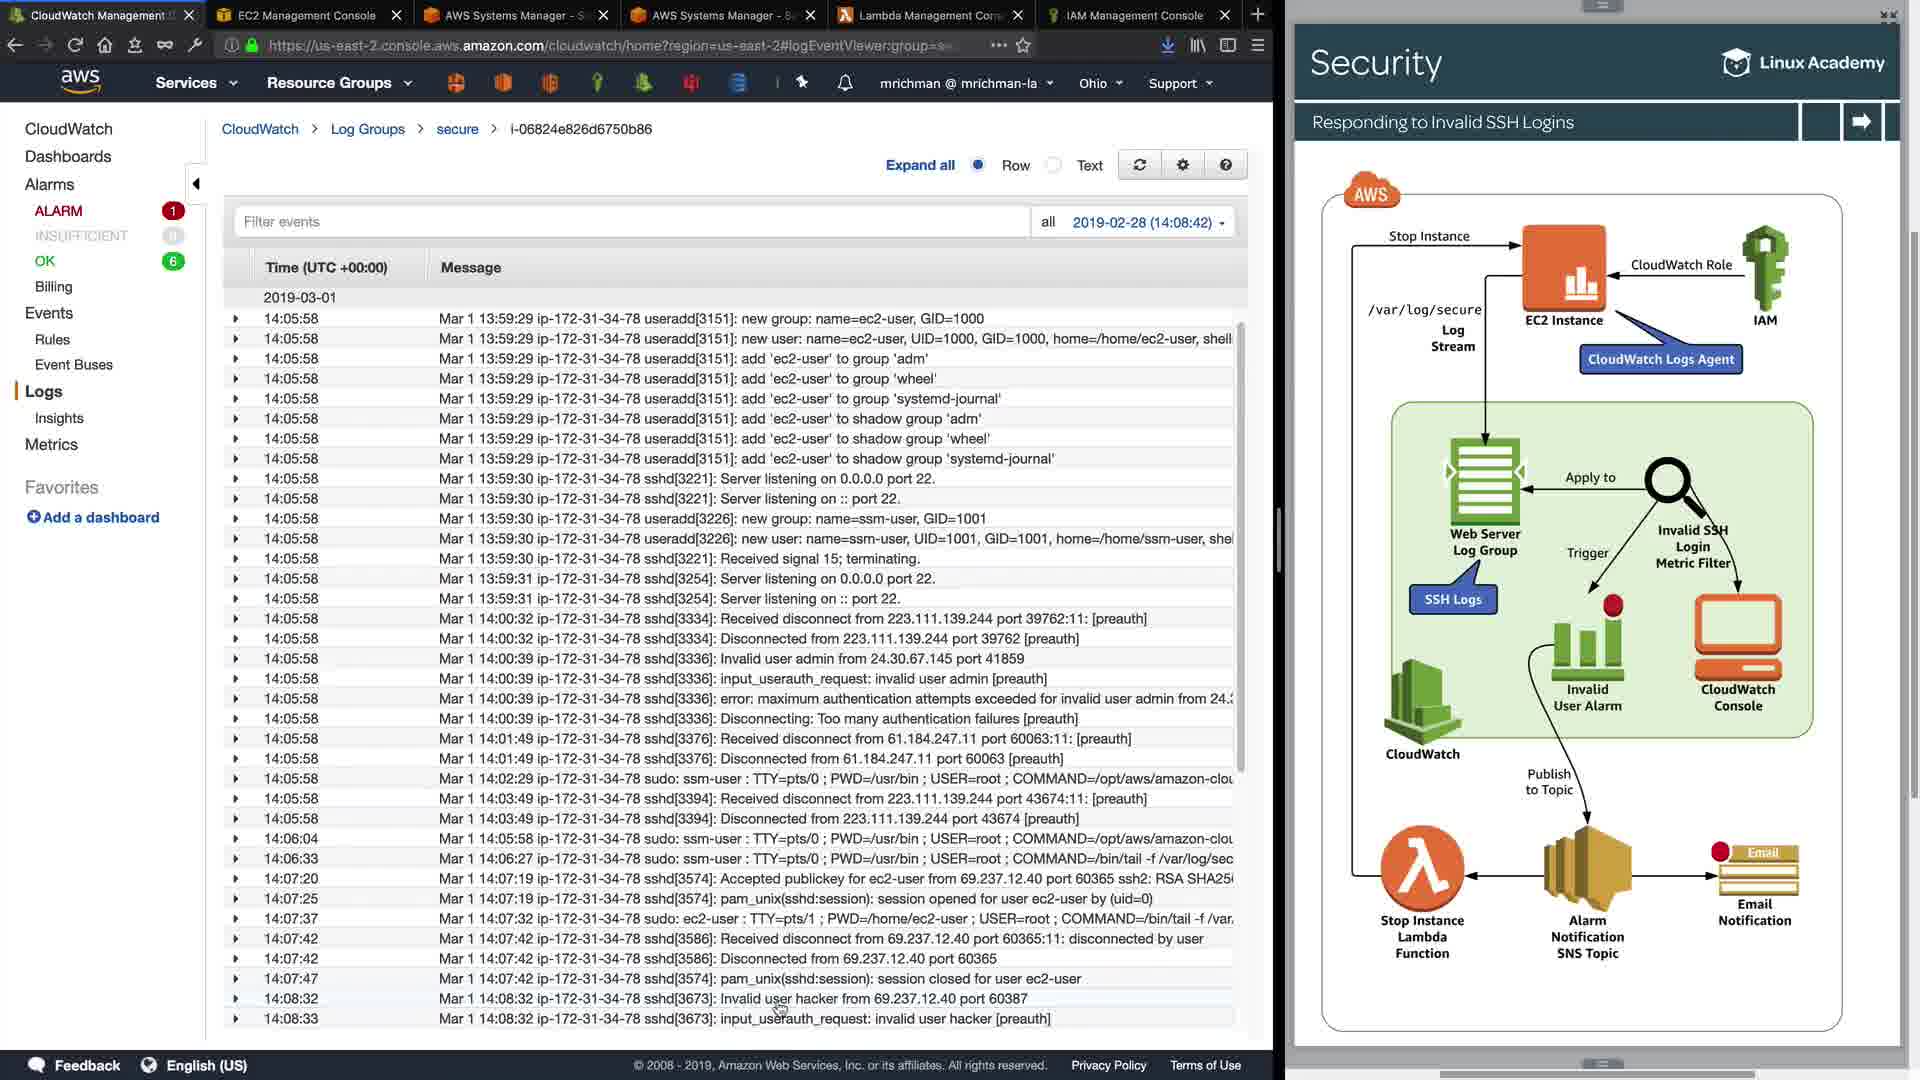Image resolution: width=1920 pixels, height=1080 pixels.
Task: Expand the 14:08:32 Invalid user hacker row
Action: pos(236,999)
